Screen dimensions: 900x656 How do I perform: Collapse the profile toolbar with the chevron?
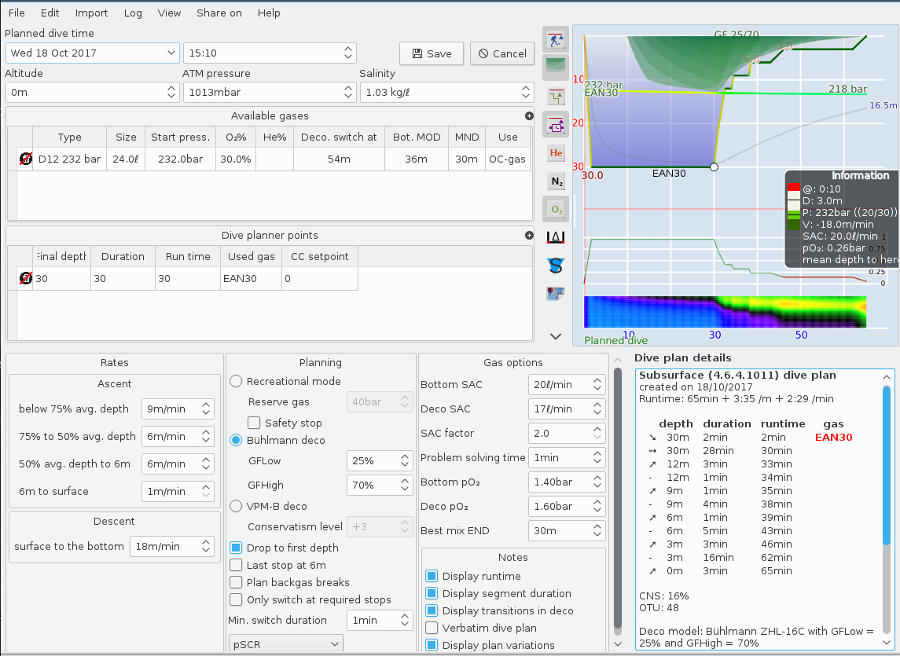pos(556,335)
